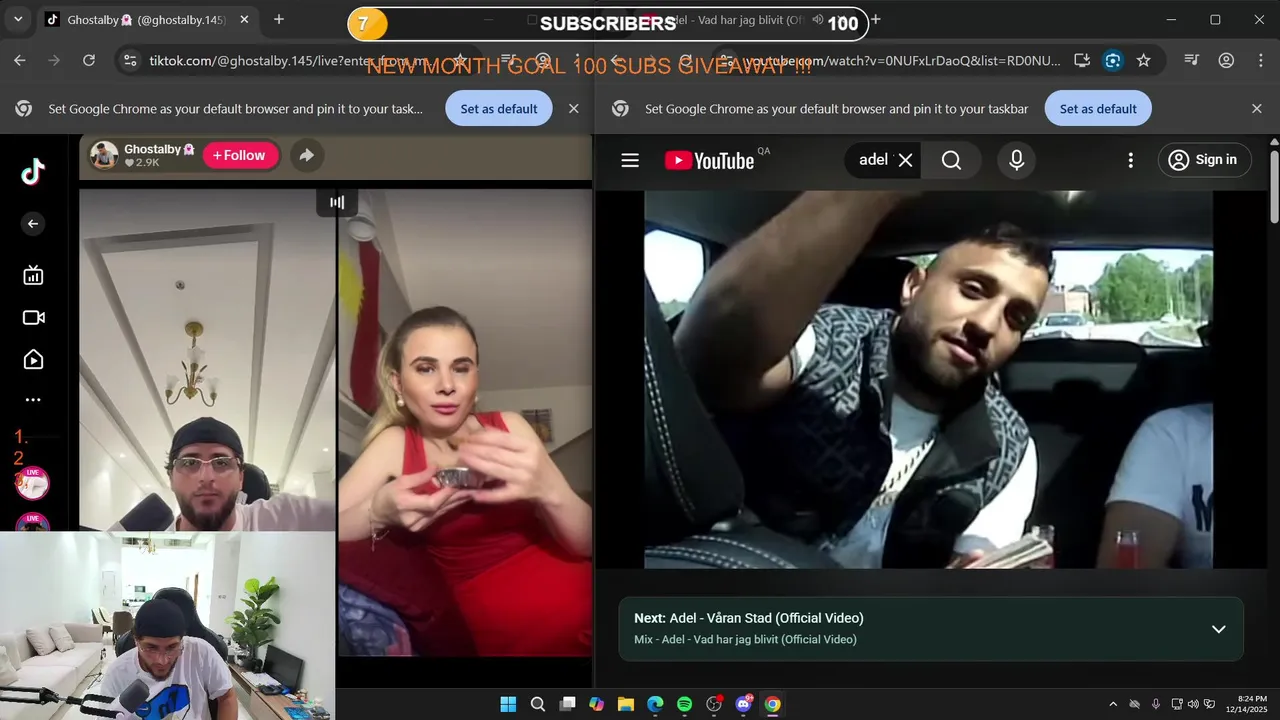Follow Ghostalby
Viewport: 1280px width, 720px height.
pyautogui.click(x=240, y=155)
